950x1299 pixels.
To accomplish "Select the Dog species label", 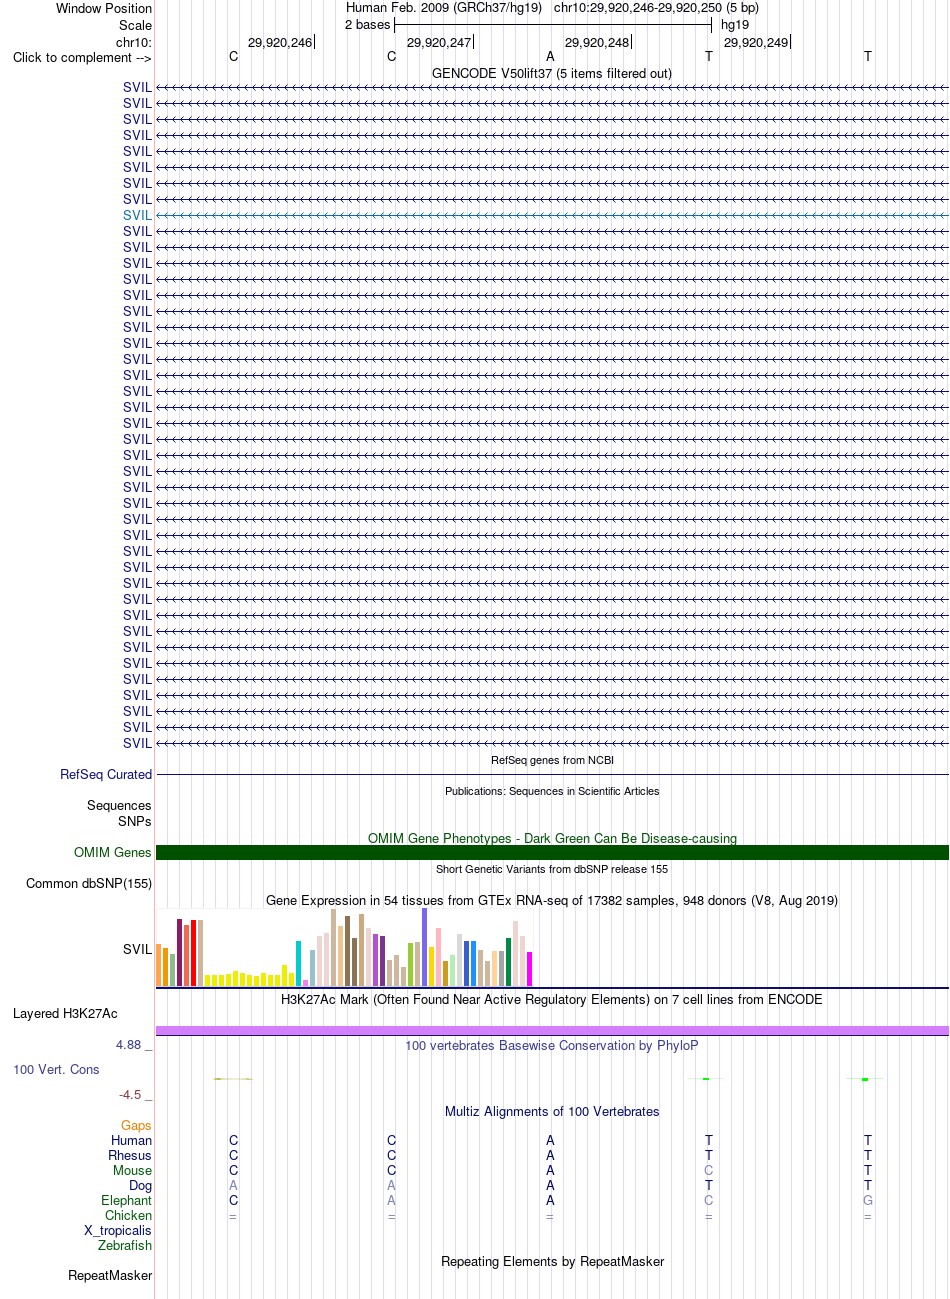I will 141,1186.
